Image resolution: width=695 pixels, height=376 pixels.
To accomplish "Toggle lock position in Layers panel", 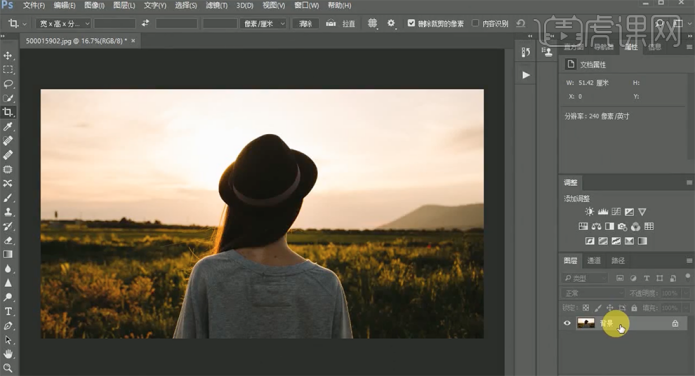I will [x=610, y=308].
